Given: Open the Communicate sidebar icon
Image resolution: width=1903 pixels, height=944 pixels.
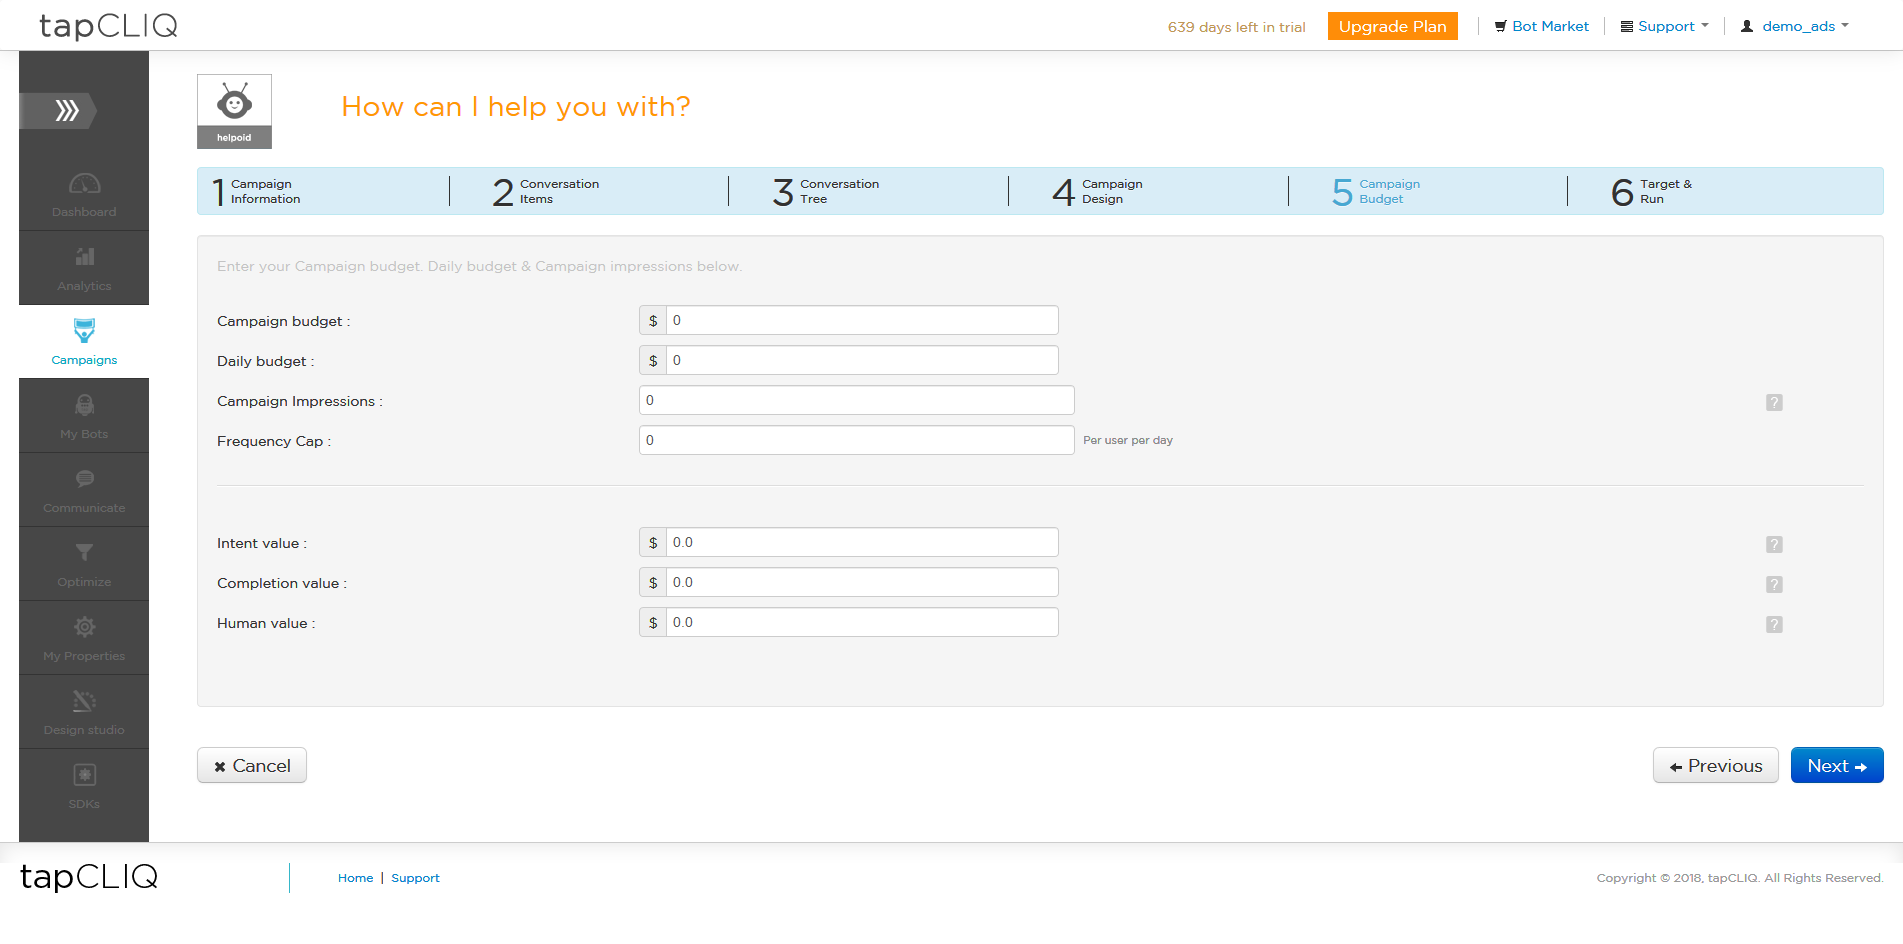Looking at the screenshot, I should [84, 490].
